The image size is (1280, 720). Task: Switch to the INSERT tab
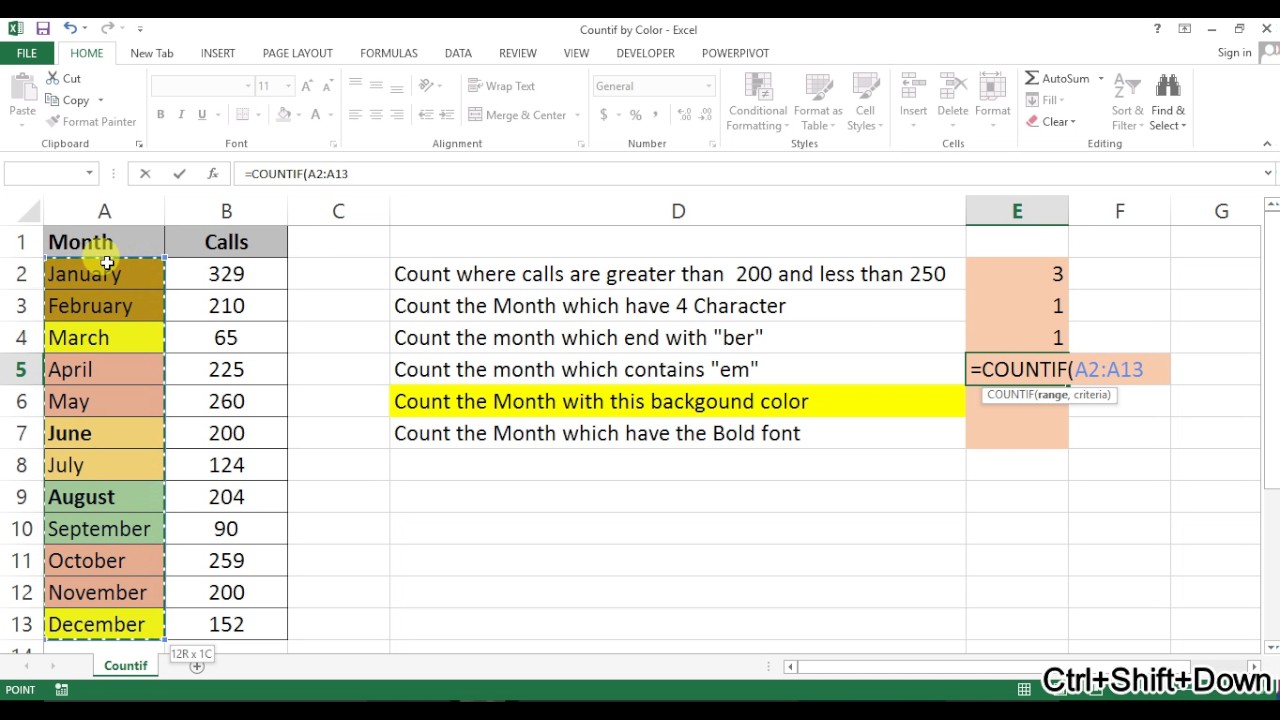pos(218,53)
